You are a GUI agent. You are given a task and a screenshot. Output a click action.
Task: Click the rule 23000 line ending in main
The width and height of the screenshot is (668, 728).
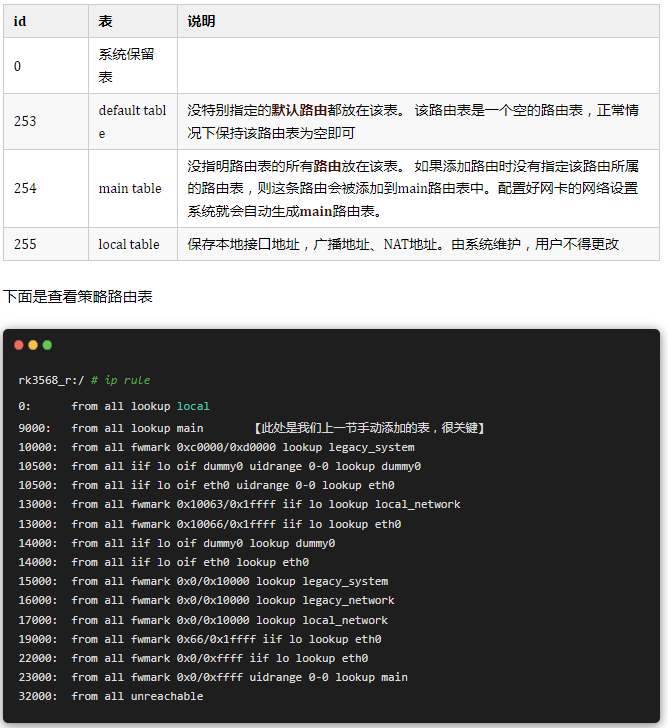point(239,677)
